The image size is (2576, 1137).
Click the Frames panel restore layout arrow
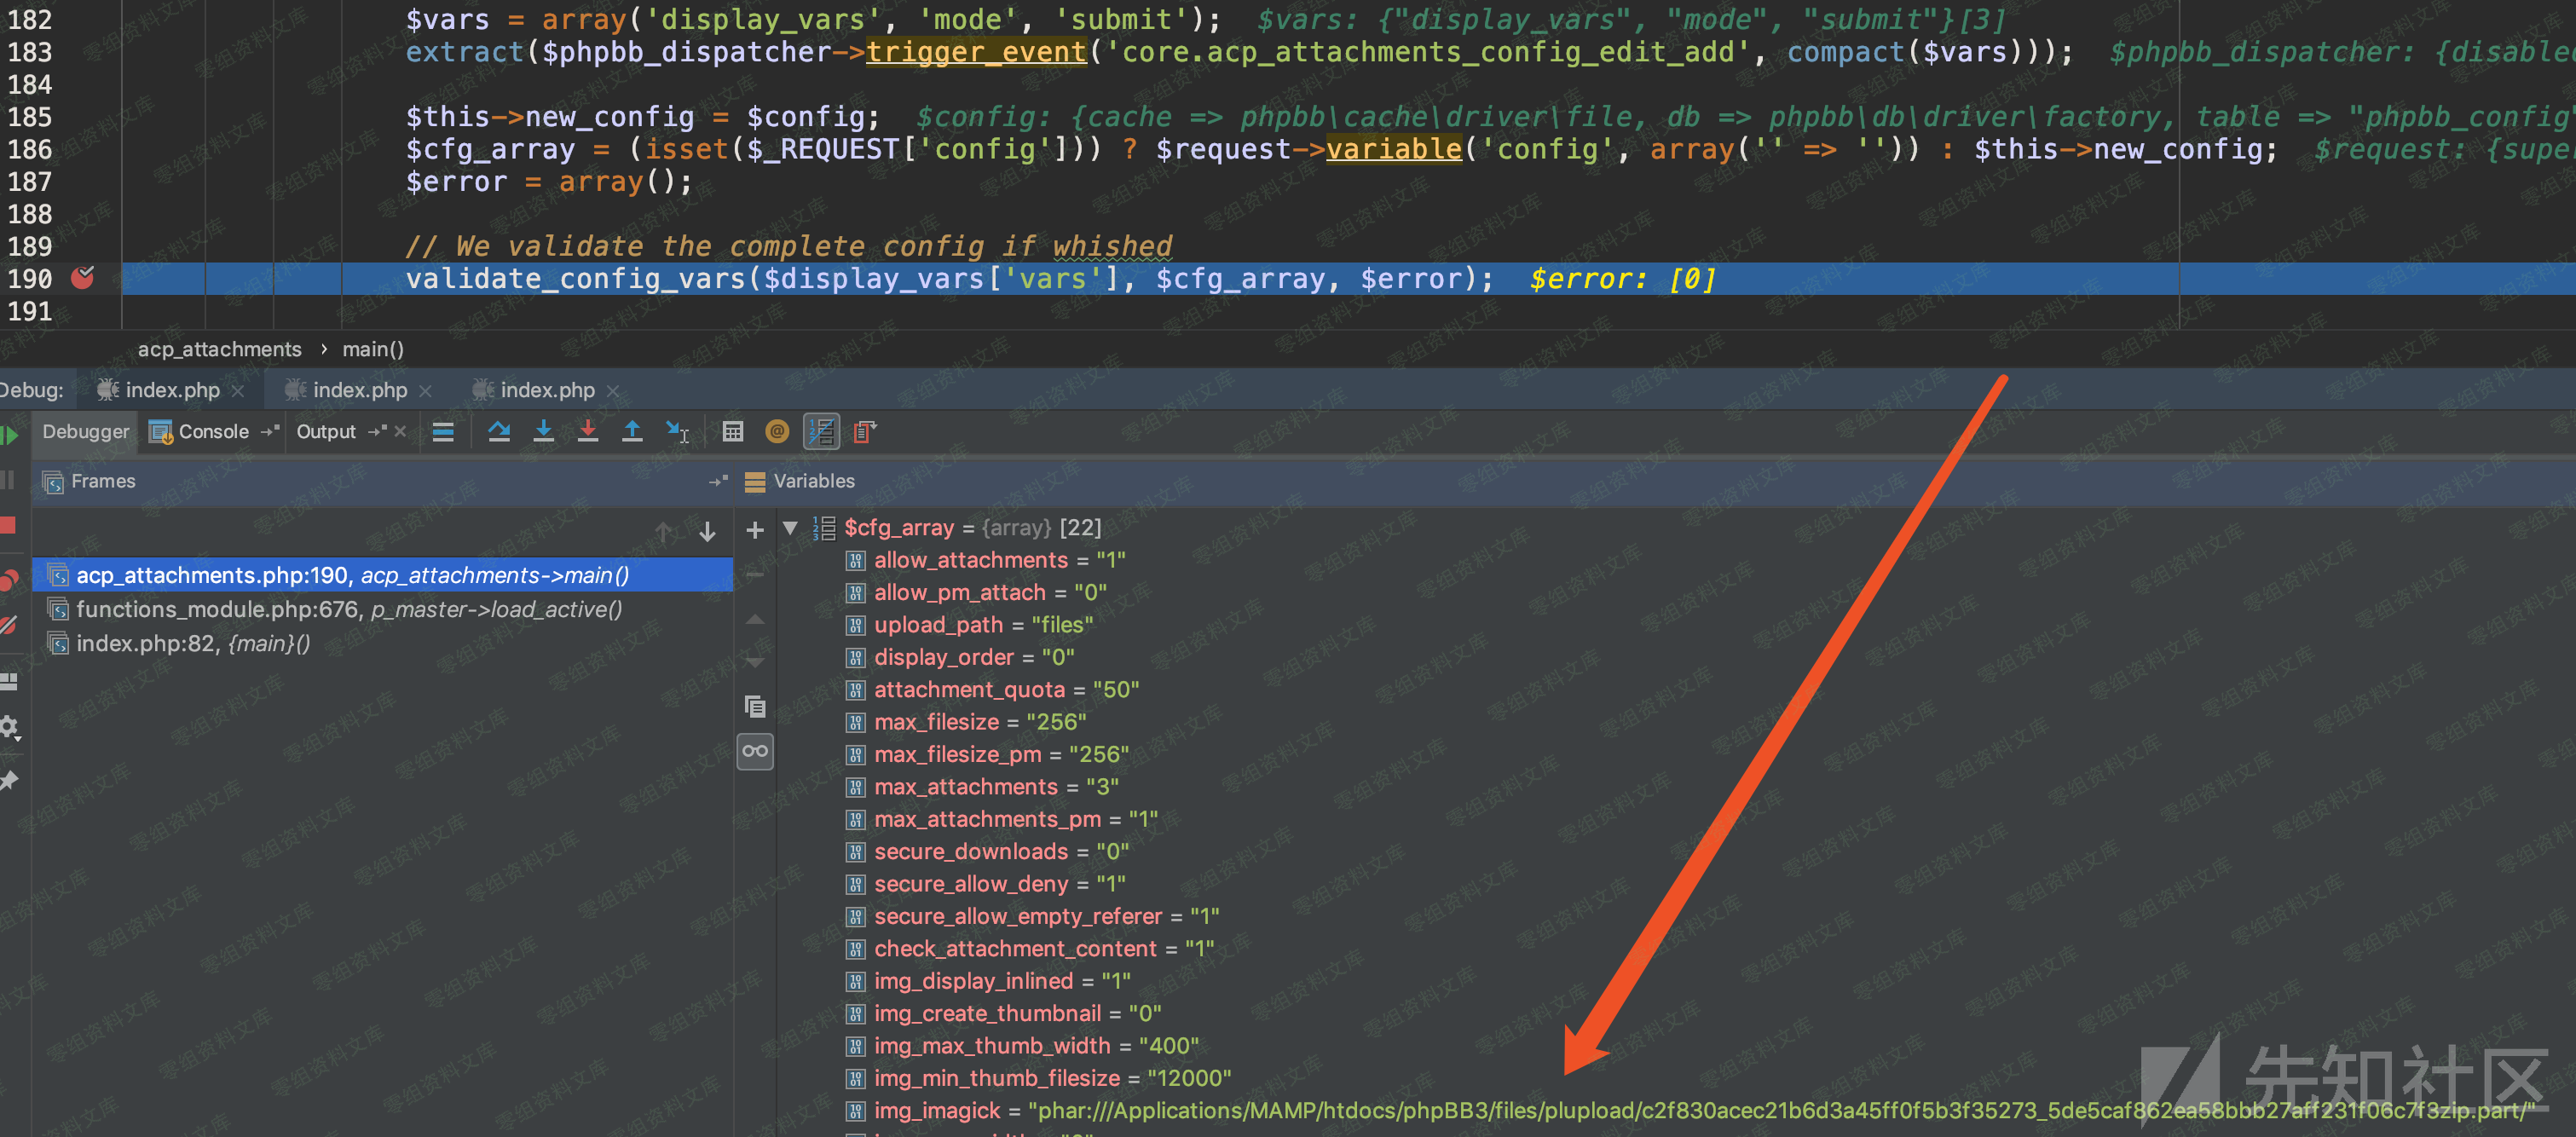717,481
